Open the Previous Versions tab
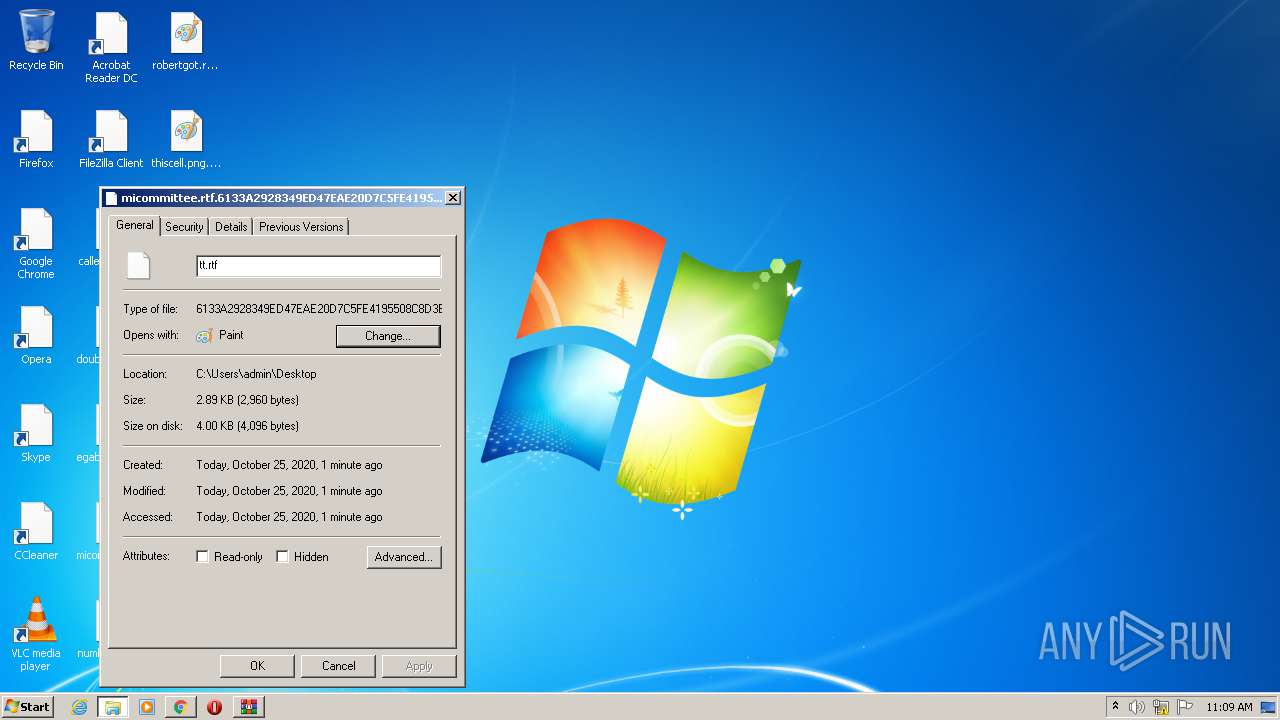This screenshot has width=1280, height=720. [301, 227]
